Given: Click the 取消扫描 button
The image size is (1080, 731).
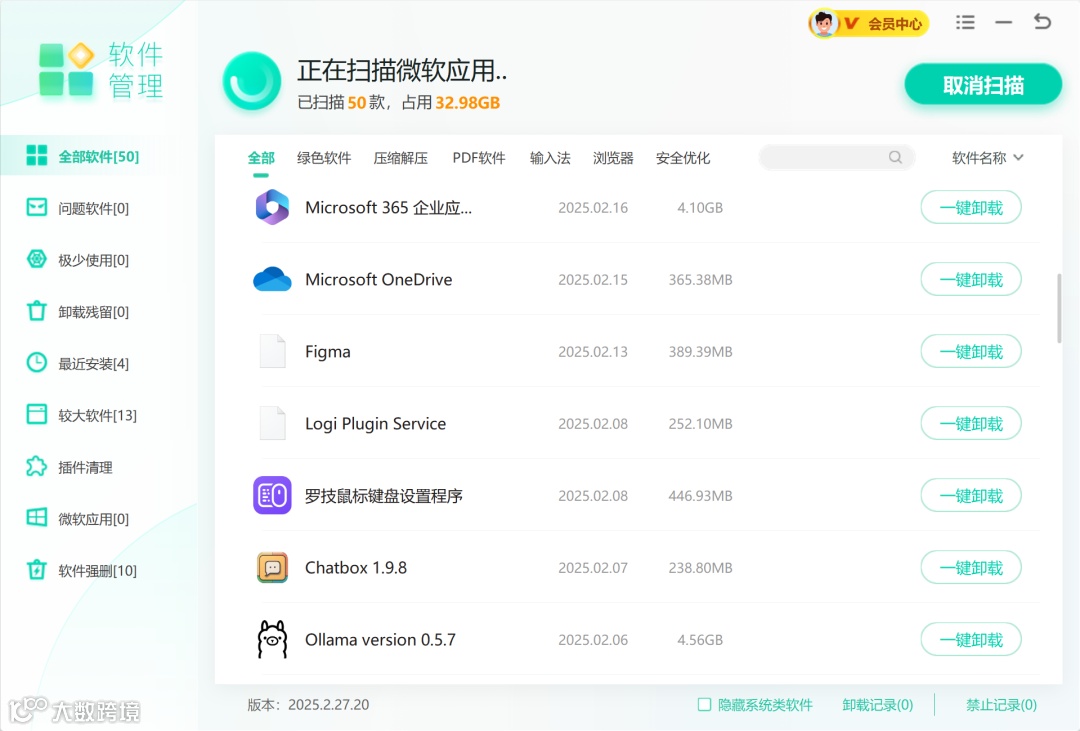Looking at the screenshot, I should (x=983, y=85).
